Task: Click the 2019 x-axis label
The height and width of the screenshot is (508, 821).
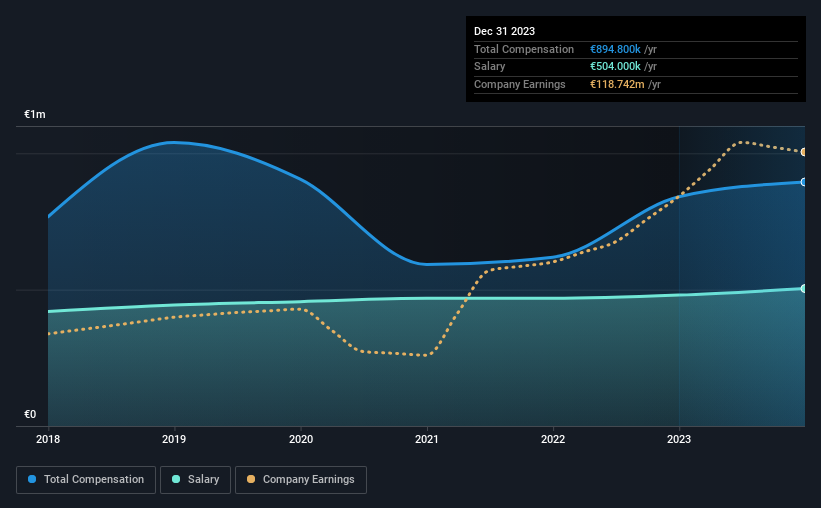Action: [x=174, y=439]
